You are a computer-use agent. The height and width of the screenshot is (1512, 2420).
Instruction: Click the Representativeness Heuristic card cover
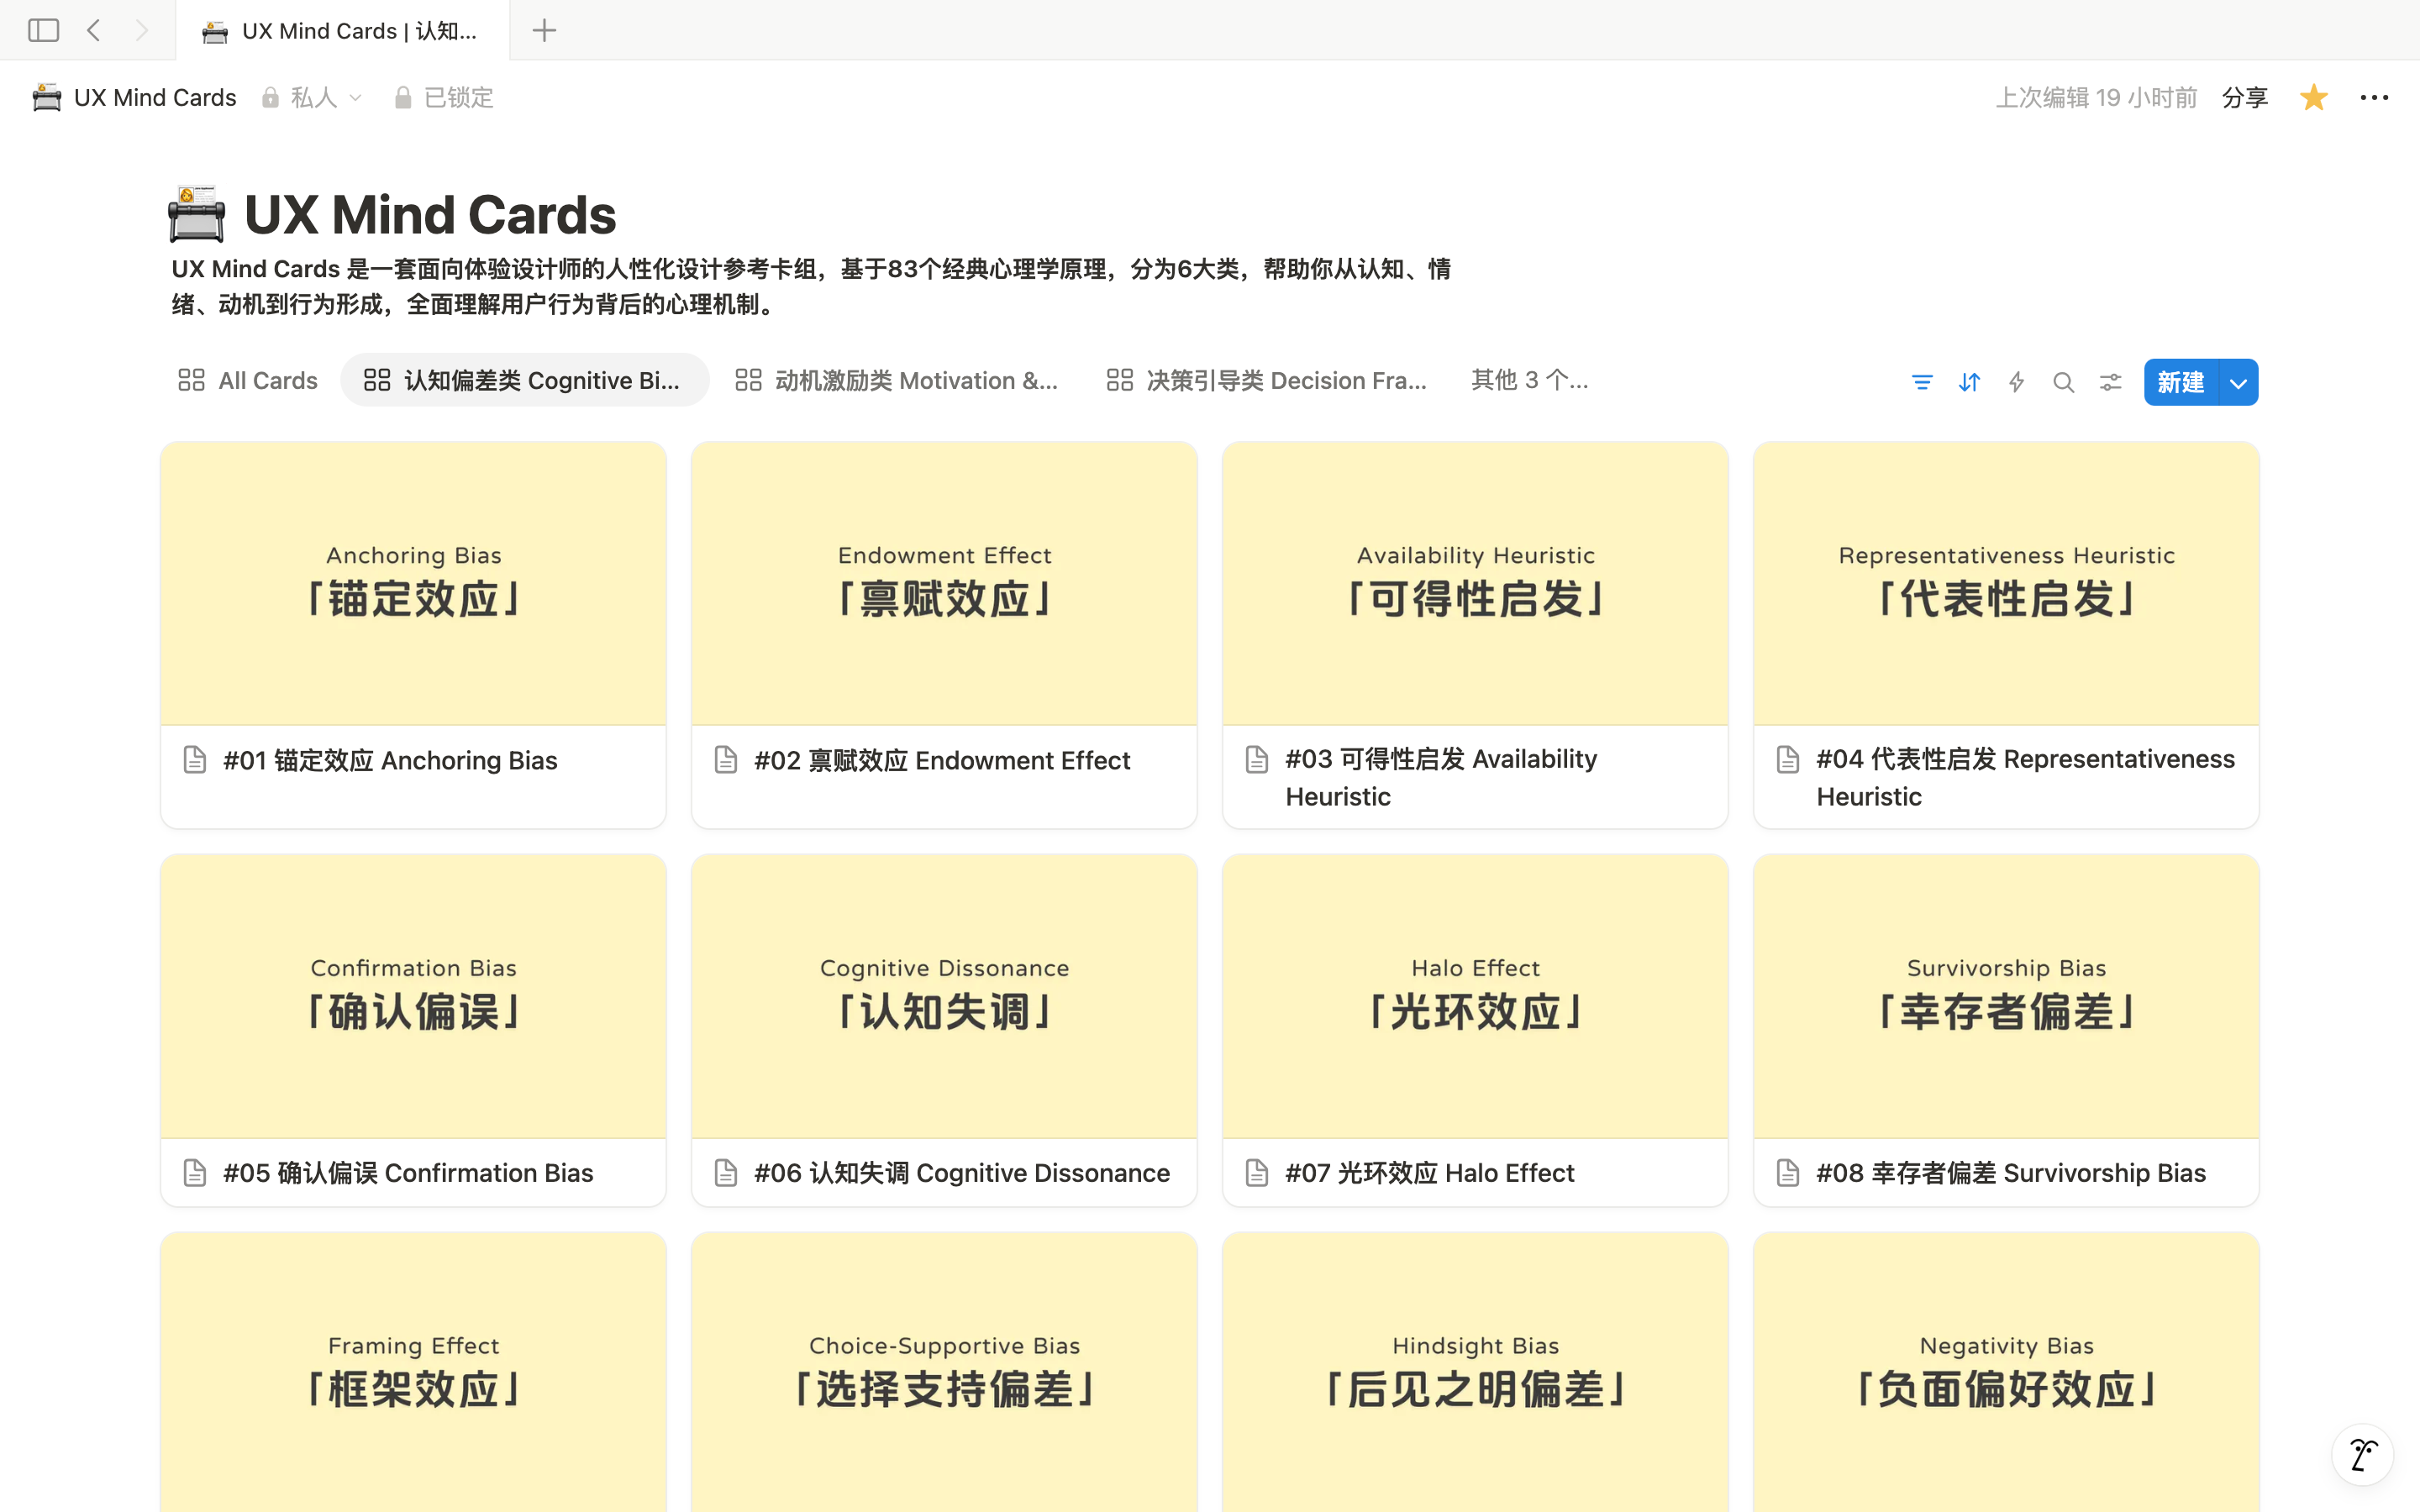click(x=2006, y=584)
